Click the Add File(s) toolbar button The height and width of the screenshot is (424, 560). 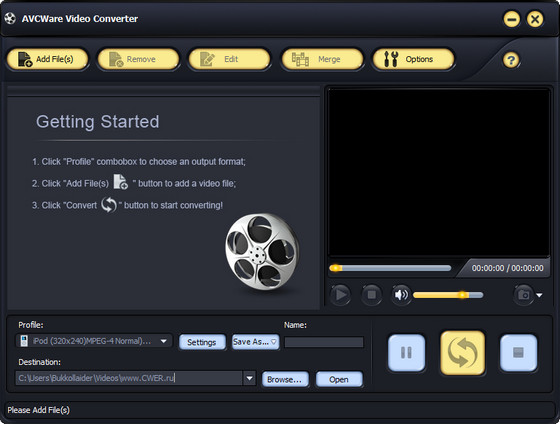point(48,59)
